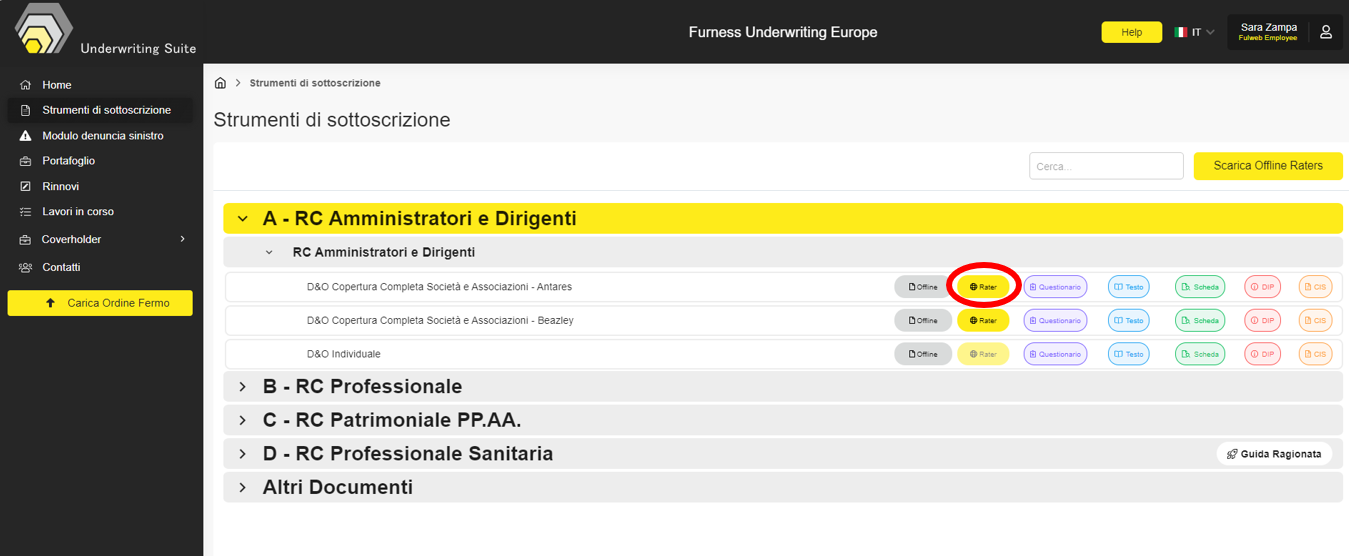The width and height of the screenshot is (1349, 556).
Task: Collapse section A - RC Amministratori e Dirigenti
Action: (x=242, y=219)
